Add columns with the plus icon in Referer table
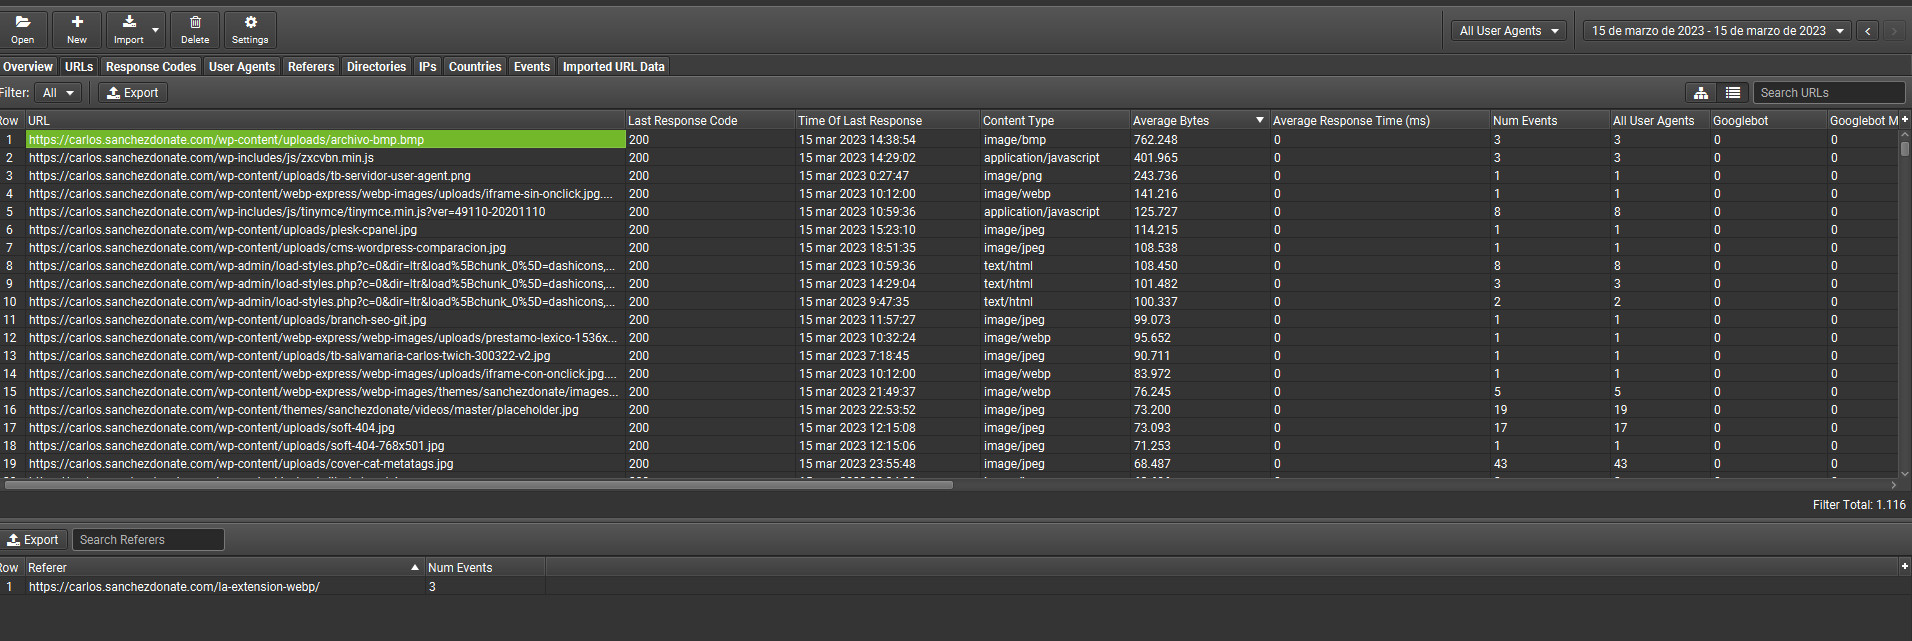1912x641 pixels. tap(1904, 567)
